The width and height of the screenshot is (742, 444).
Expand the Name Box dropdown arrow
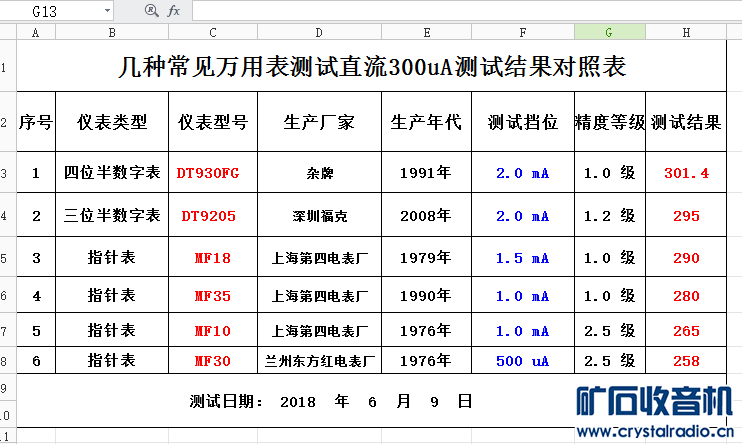click(107, 10)
